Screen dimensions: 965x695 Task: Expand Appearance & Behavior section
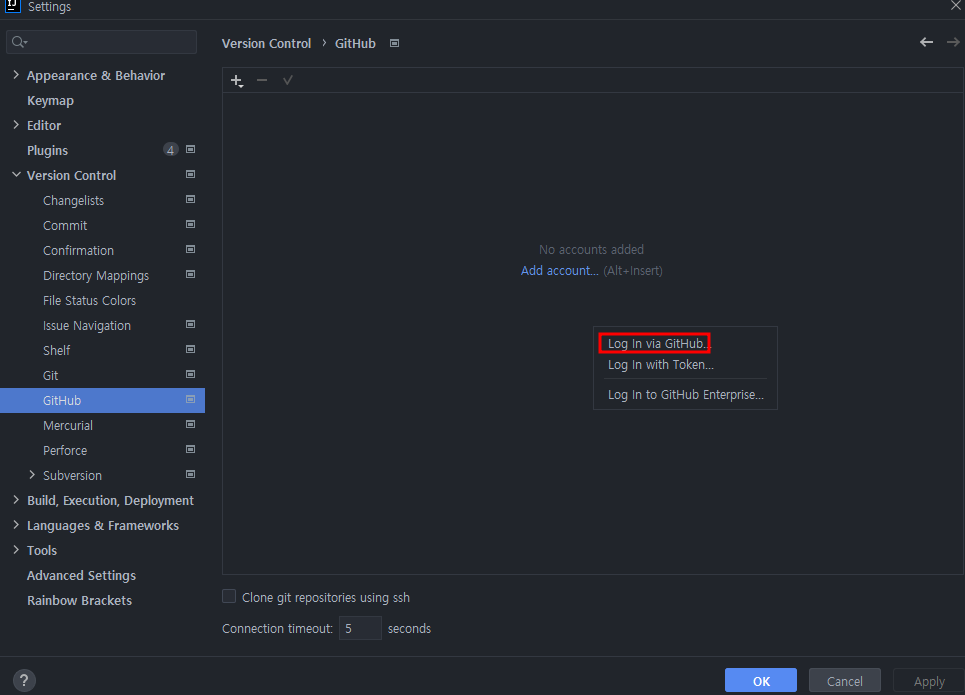pyautogui.click(x=16, y=74)
